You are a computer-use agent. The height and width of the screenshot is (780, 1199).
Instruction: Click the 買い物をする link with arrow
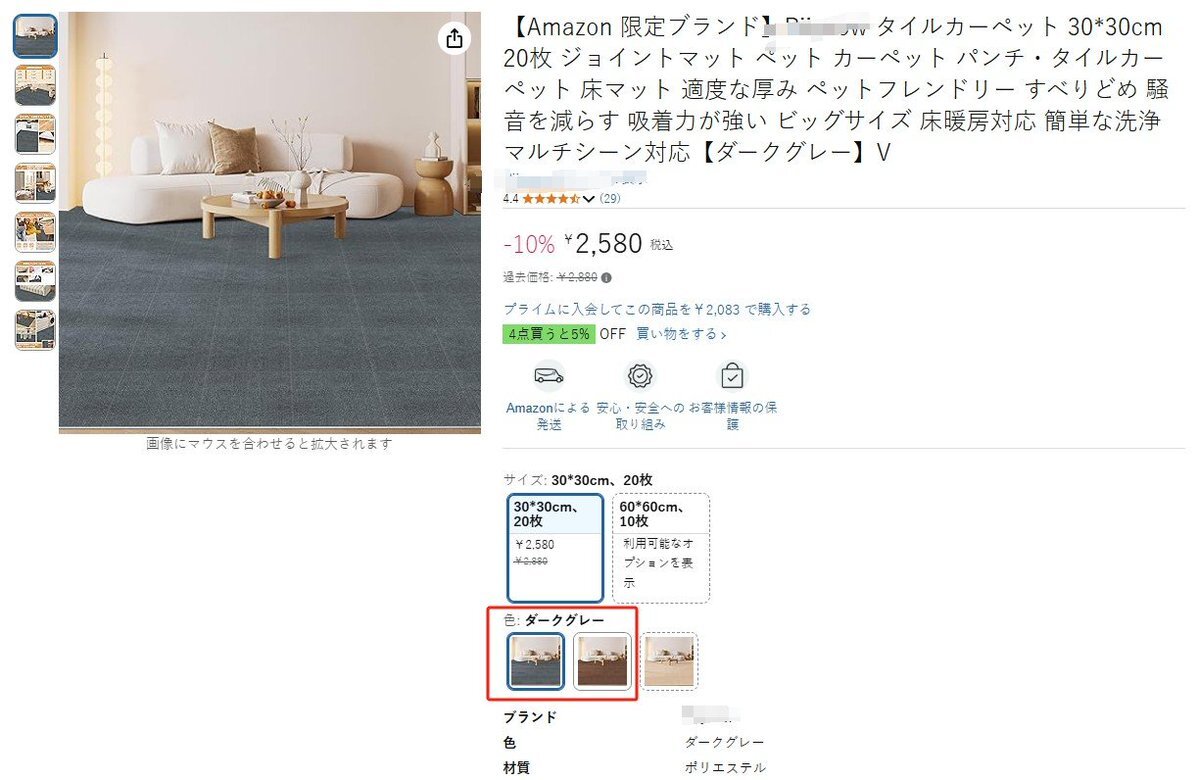tap(681, 334)
